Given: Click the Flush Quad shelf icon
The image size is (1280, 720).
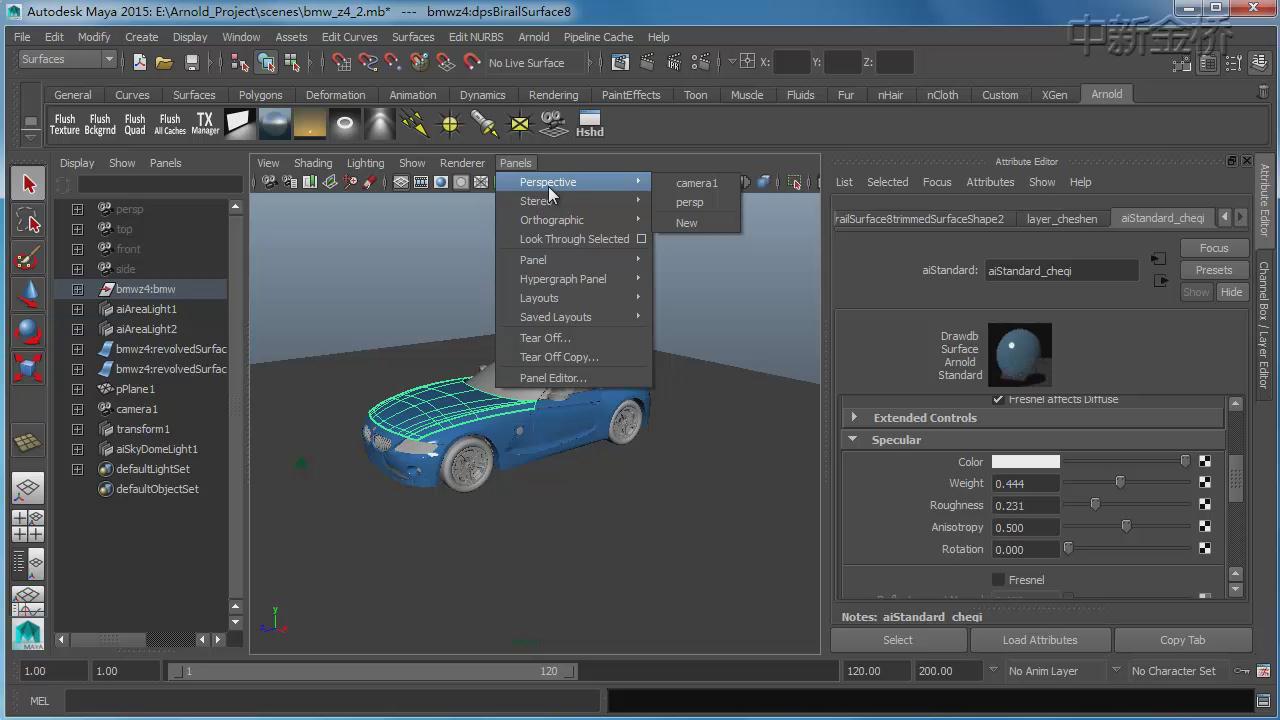Looking at the screenshot, I should pos(135,124).
